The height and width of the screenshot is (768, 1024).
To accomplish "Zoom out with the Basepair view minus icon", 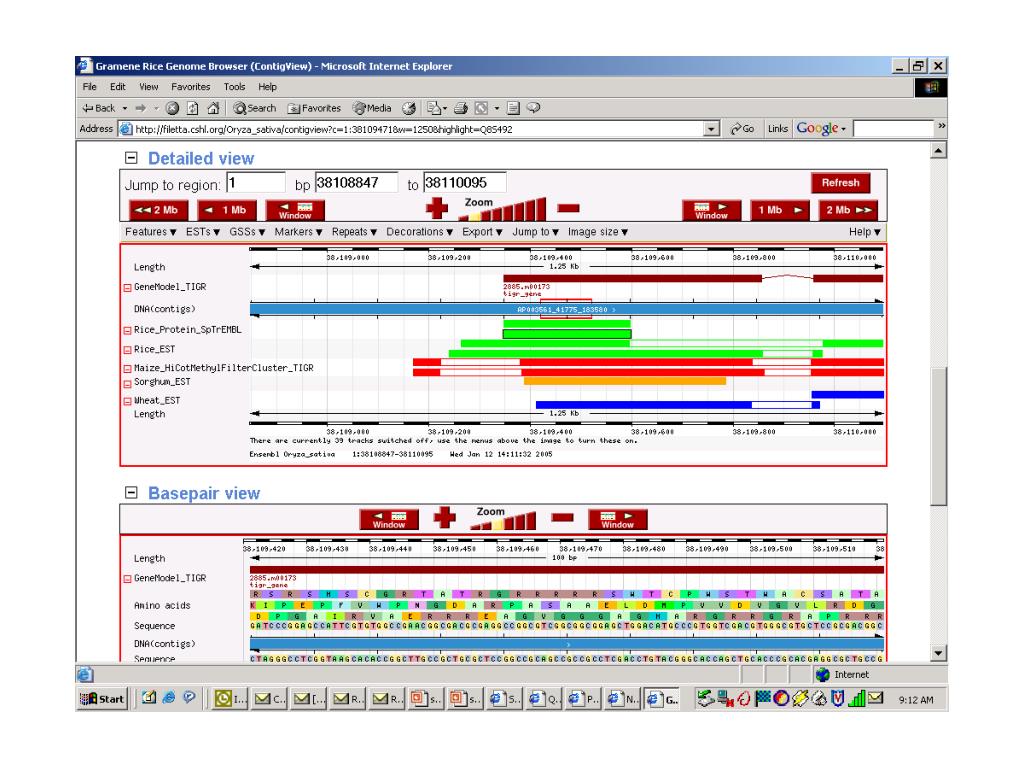I will click(x=562, y=517).
